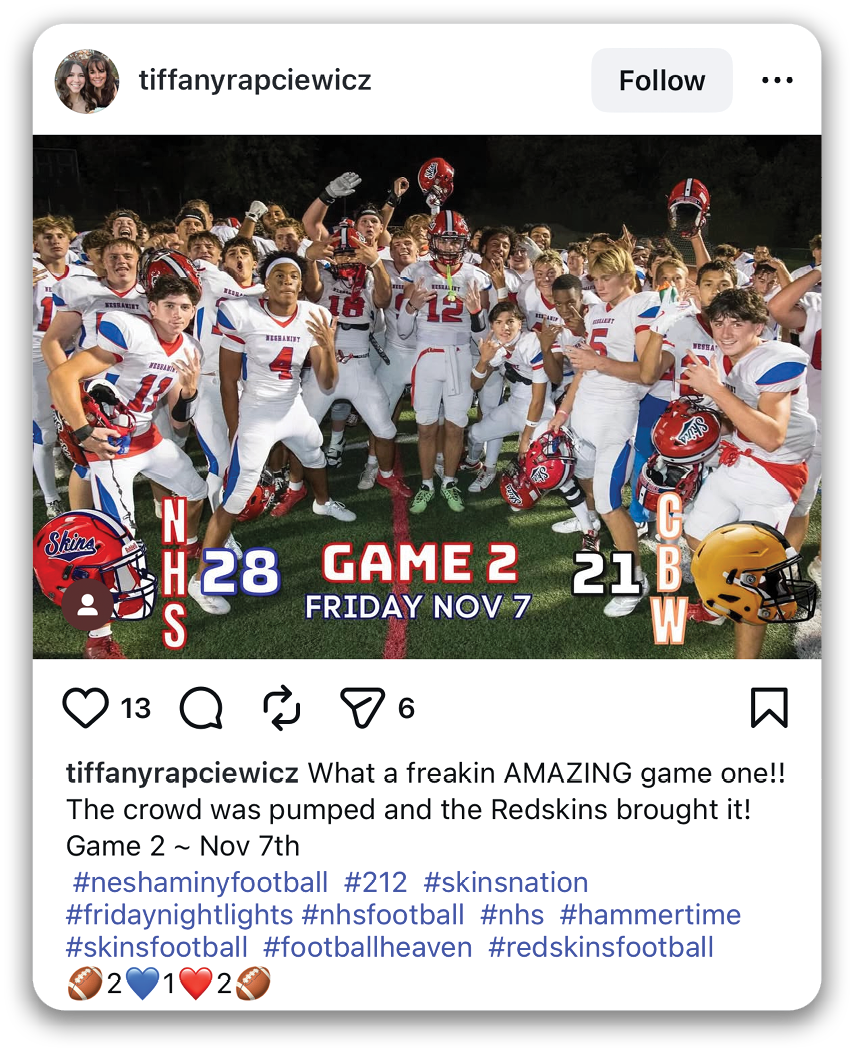The height and width of the screenshot is (1052, 854).
Task: Open hashtag #neshaminyfootball
Action: [x=200, y=882]
